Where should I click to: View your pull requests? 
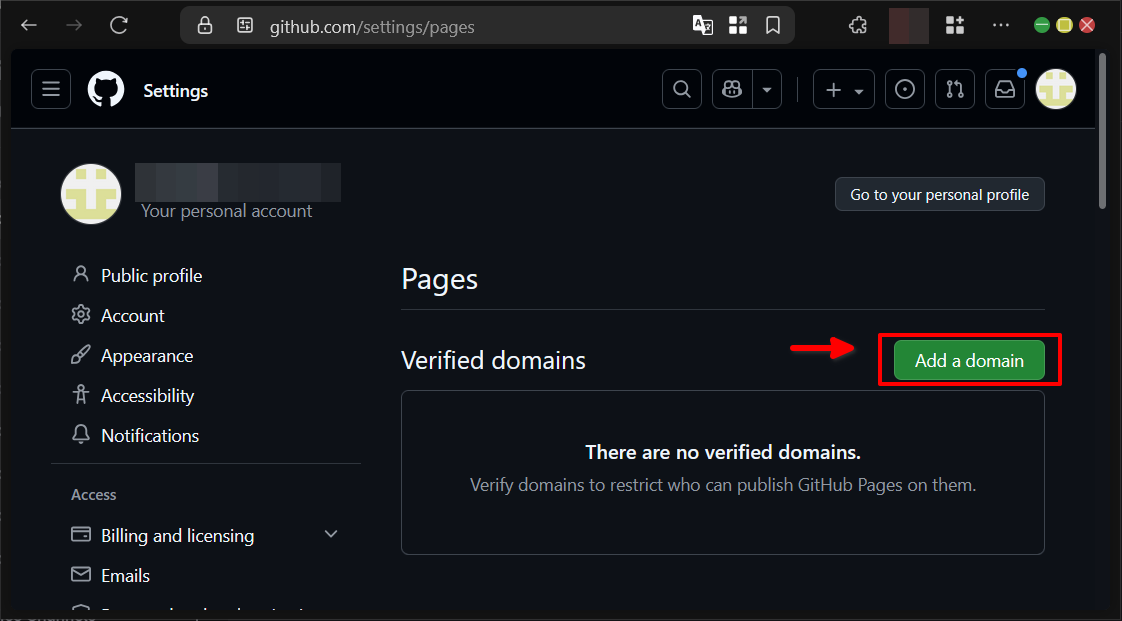954,89
